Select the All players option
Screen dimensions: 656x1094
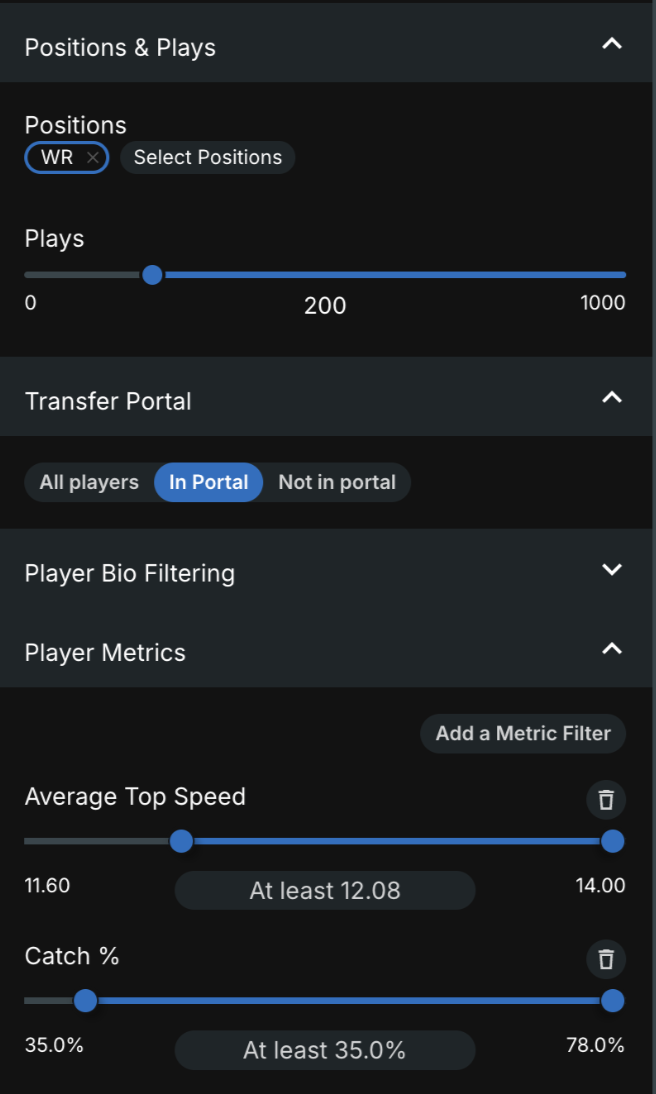tap(89, 482)
